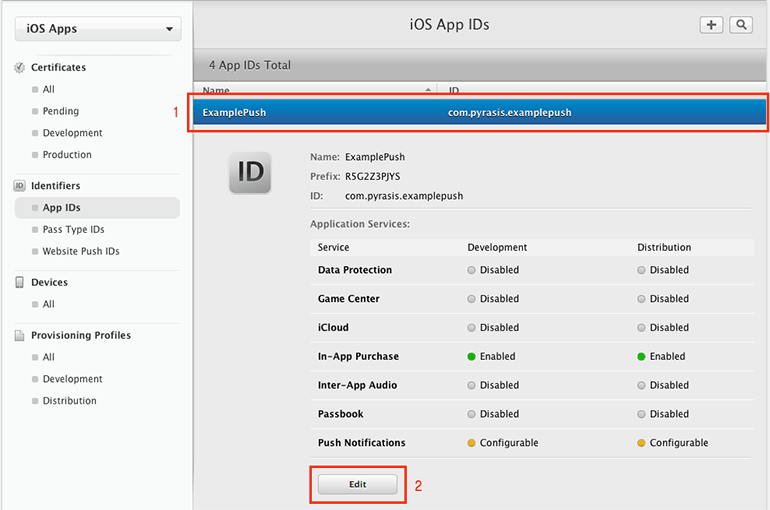Screen dimensions: 770x510
Task: Click the Certificates section icon
Action: [x=20, y=68]
